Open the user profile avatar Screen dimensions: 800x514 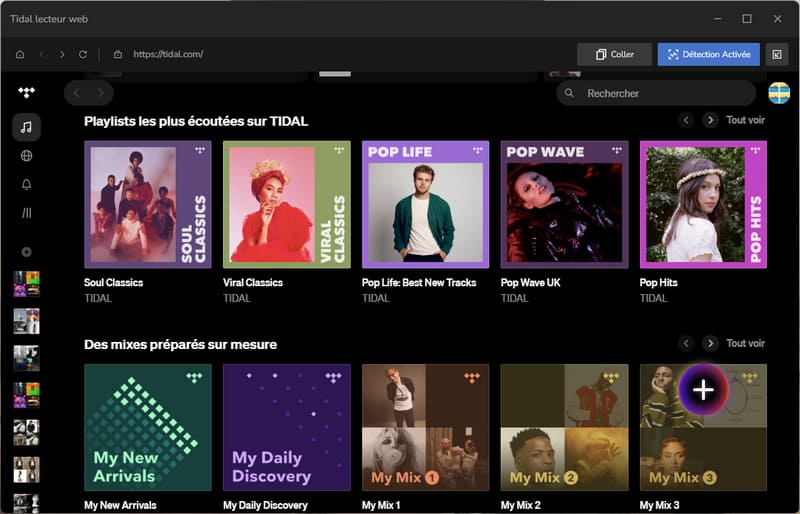pos(779,93)
